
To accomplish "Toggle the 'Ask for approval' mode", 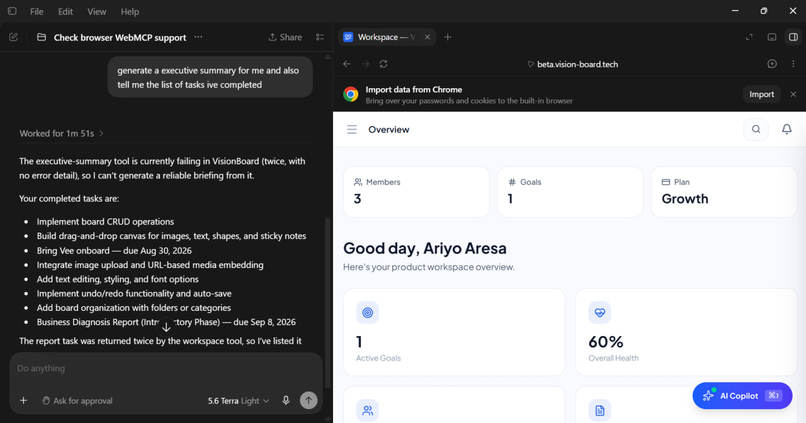I will 77,400.
